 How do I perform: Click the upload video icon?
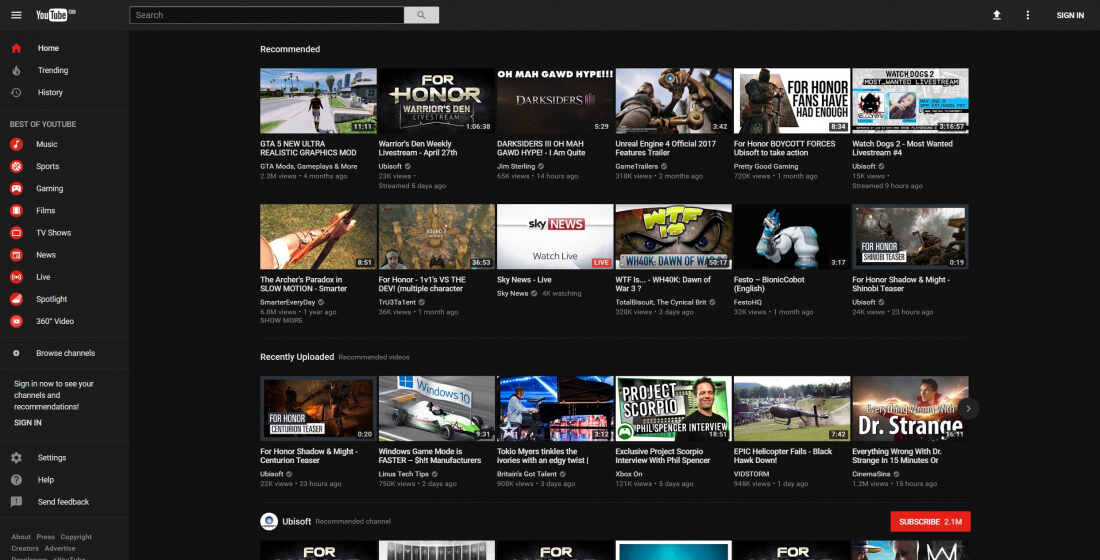(x=996, y=15)
